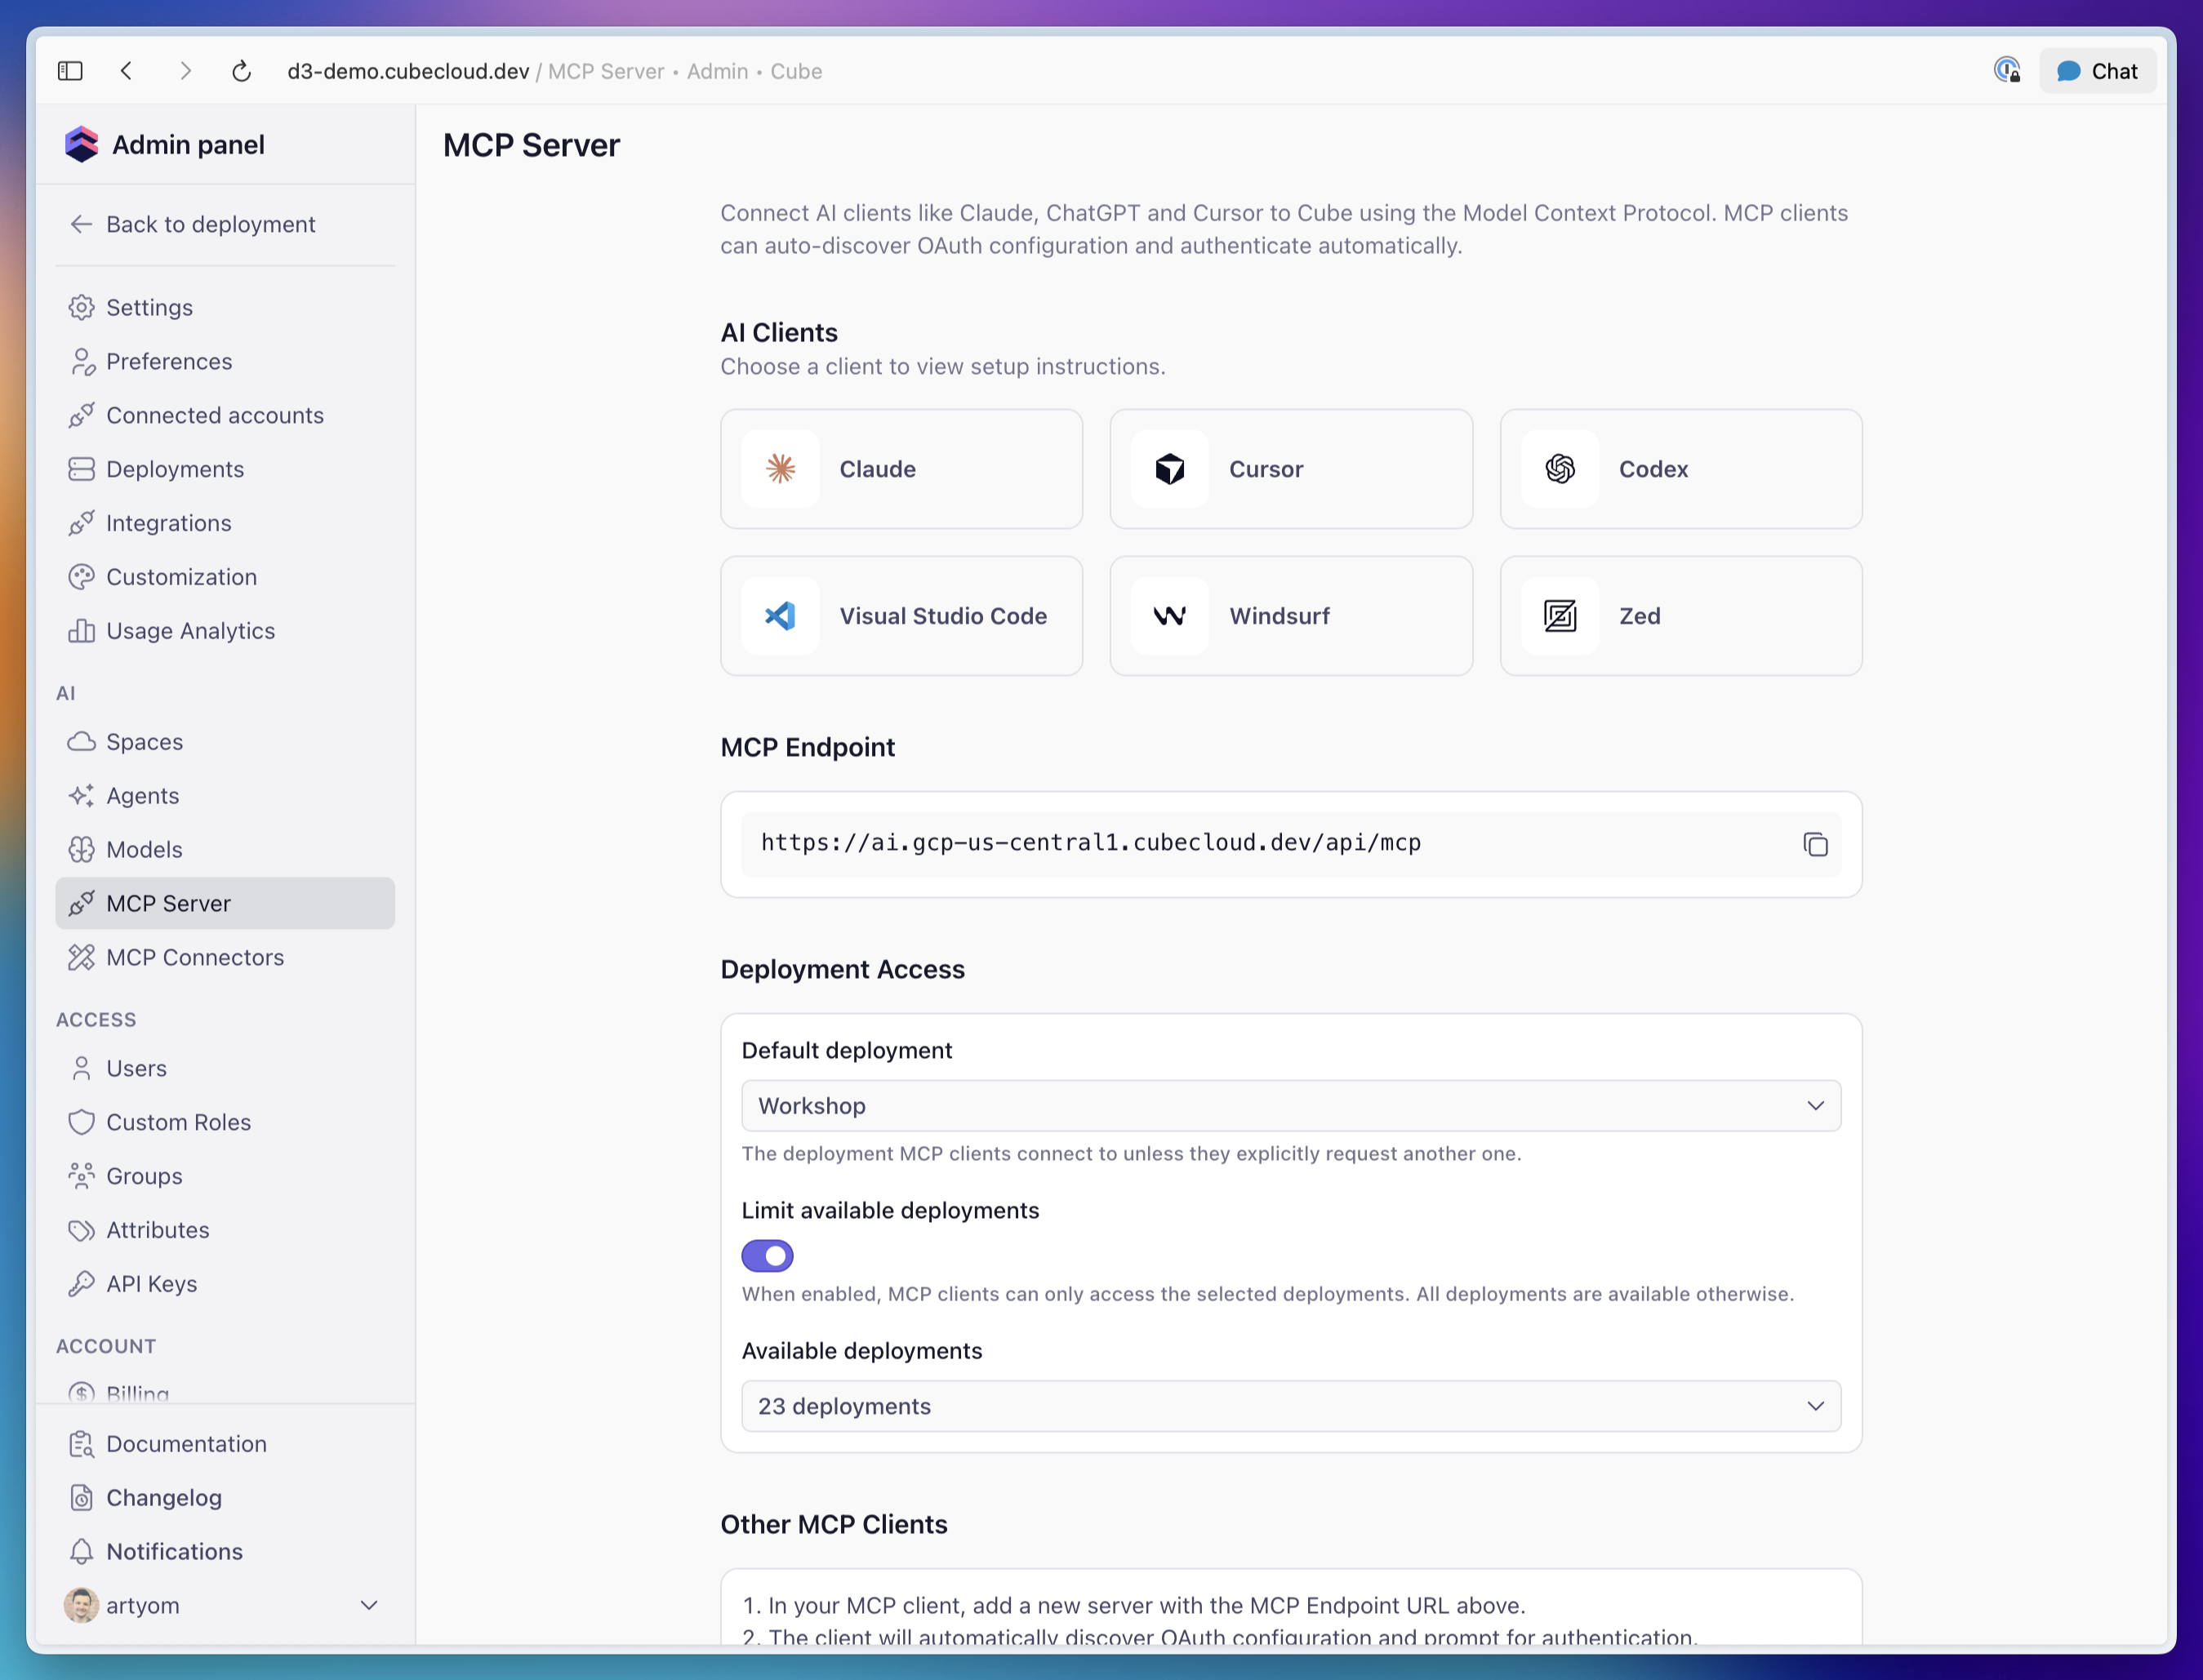Click the Changelog icon
The image size is (2203, 1680).
[x=81, y=1499]
